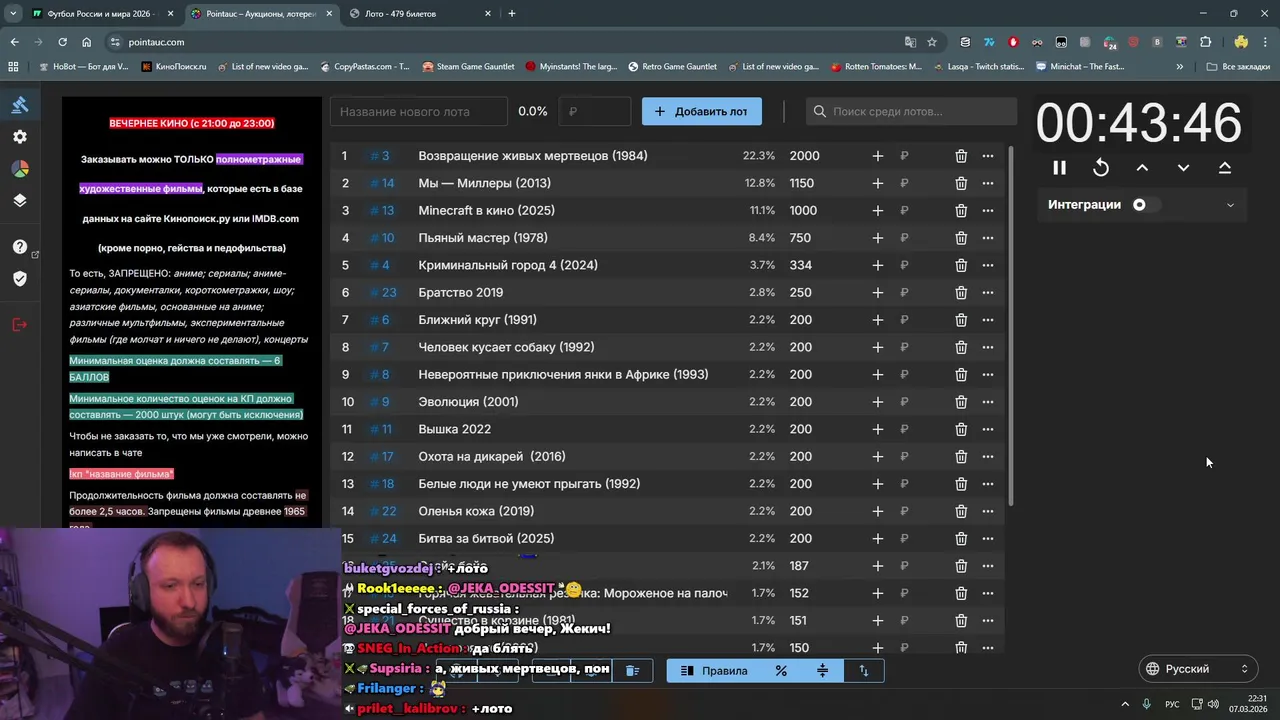Delete lot Minecraft в кино (2025)
The height and width of the screenshot is (720, 1280).
click(x=961, y=210)
